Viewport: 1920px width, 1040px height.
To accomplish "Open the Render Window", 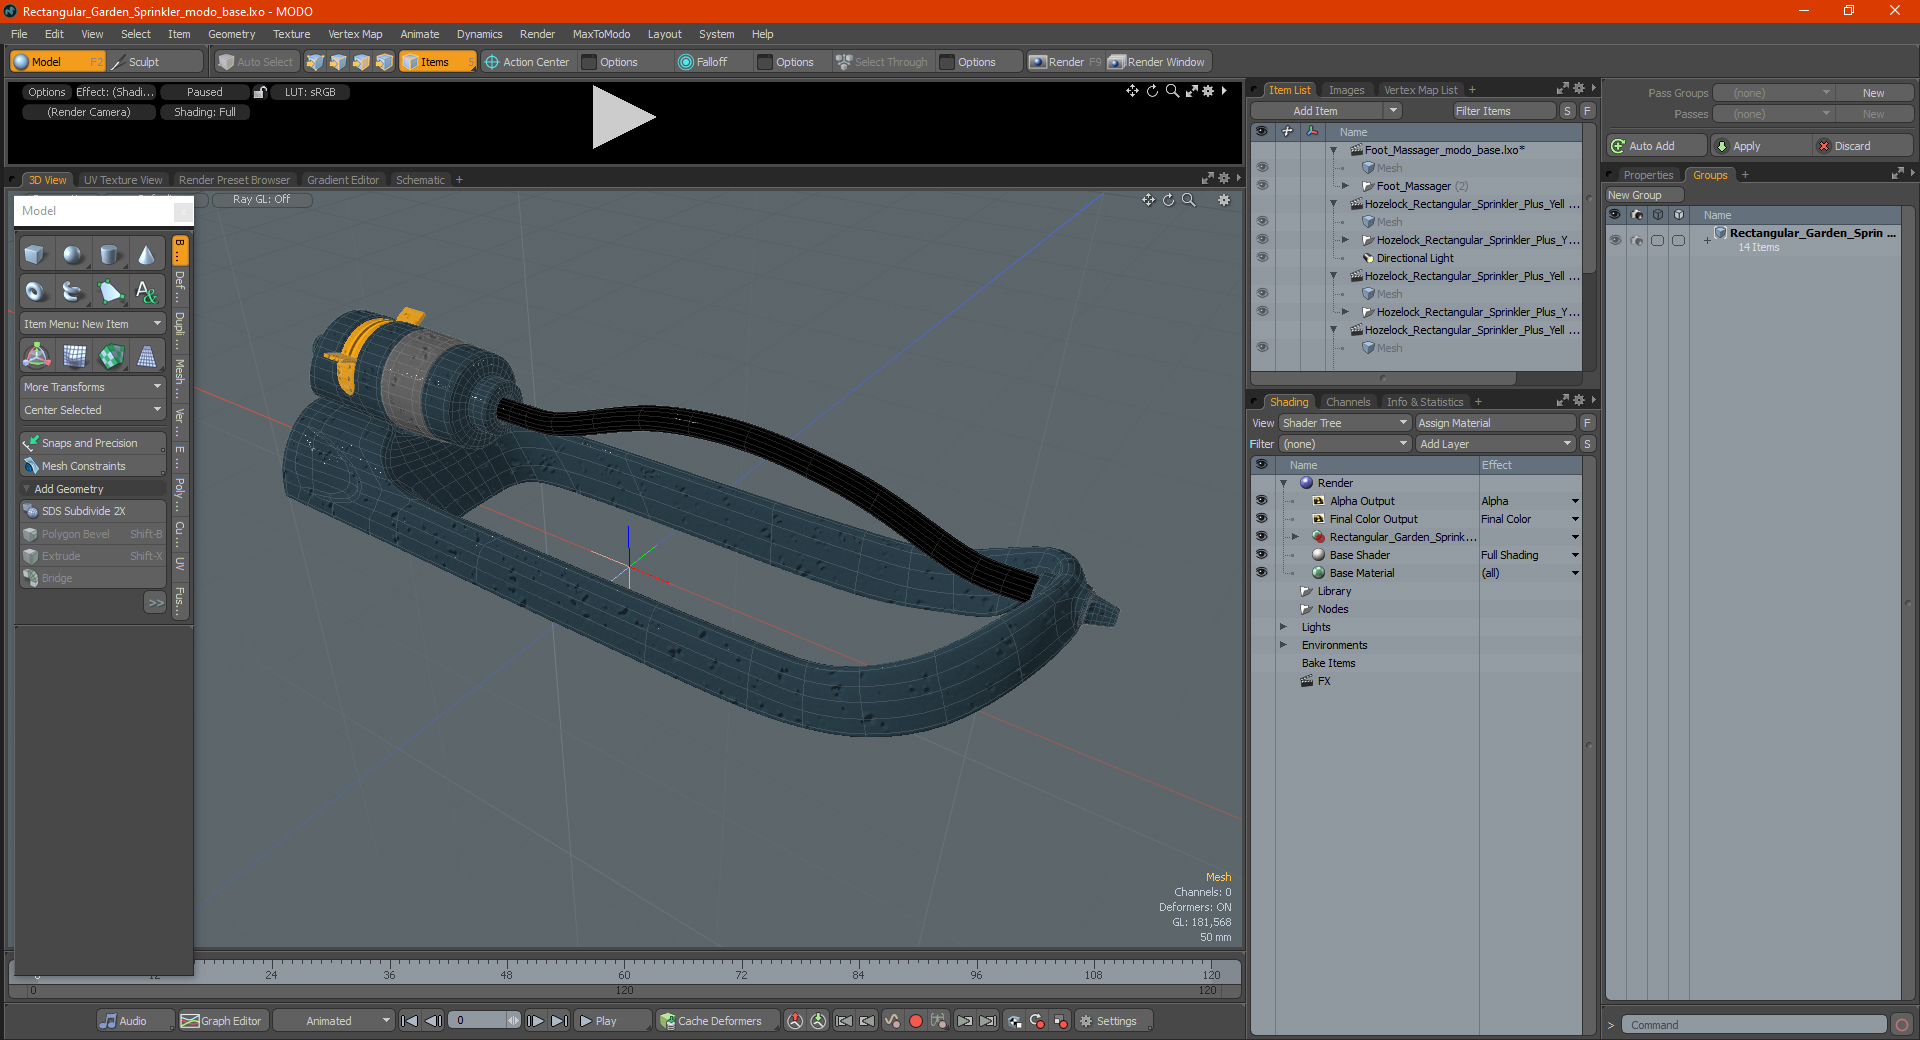I will [x=1157, y=62].
